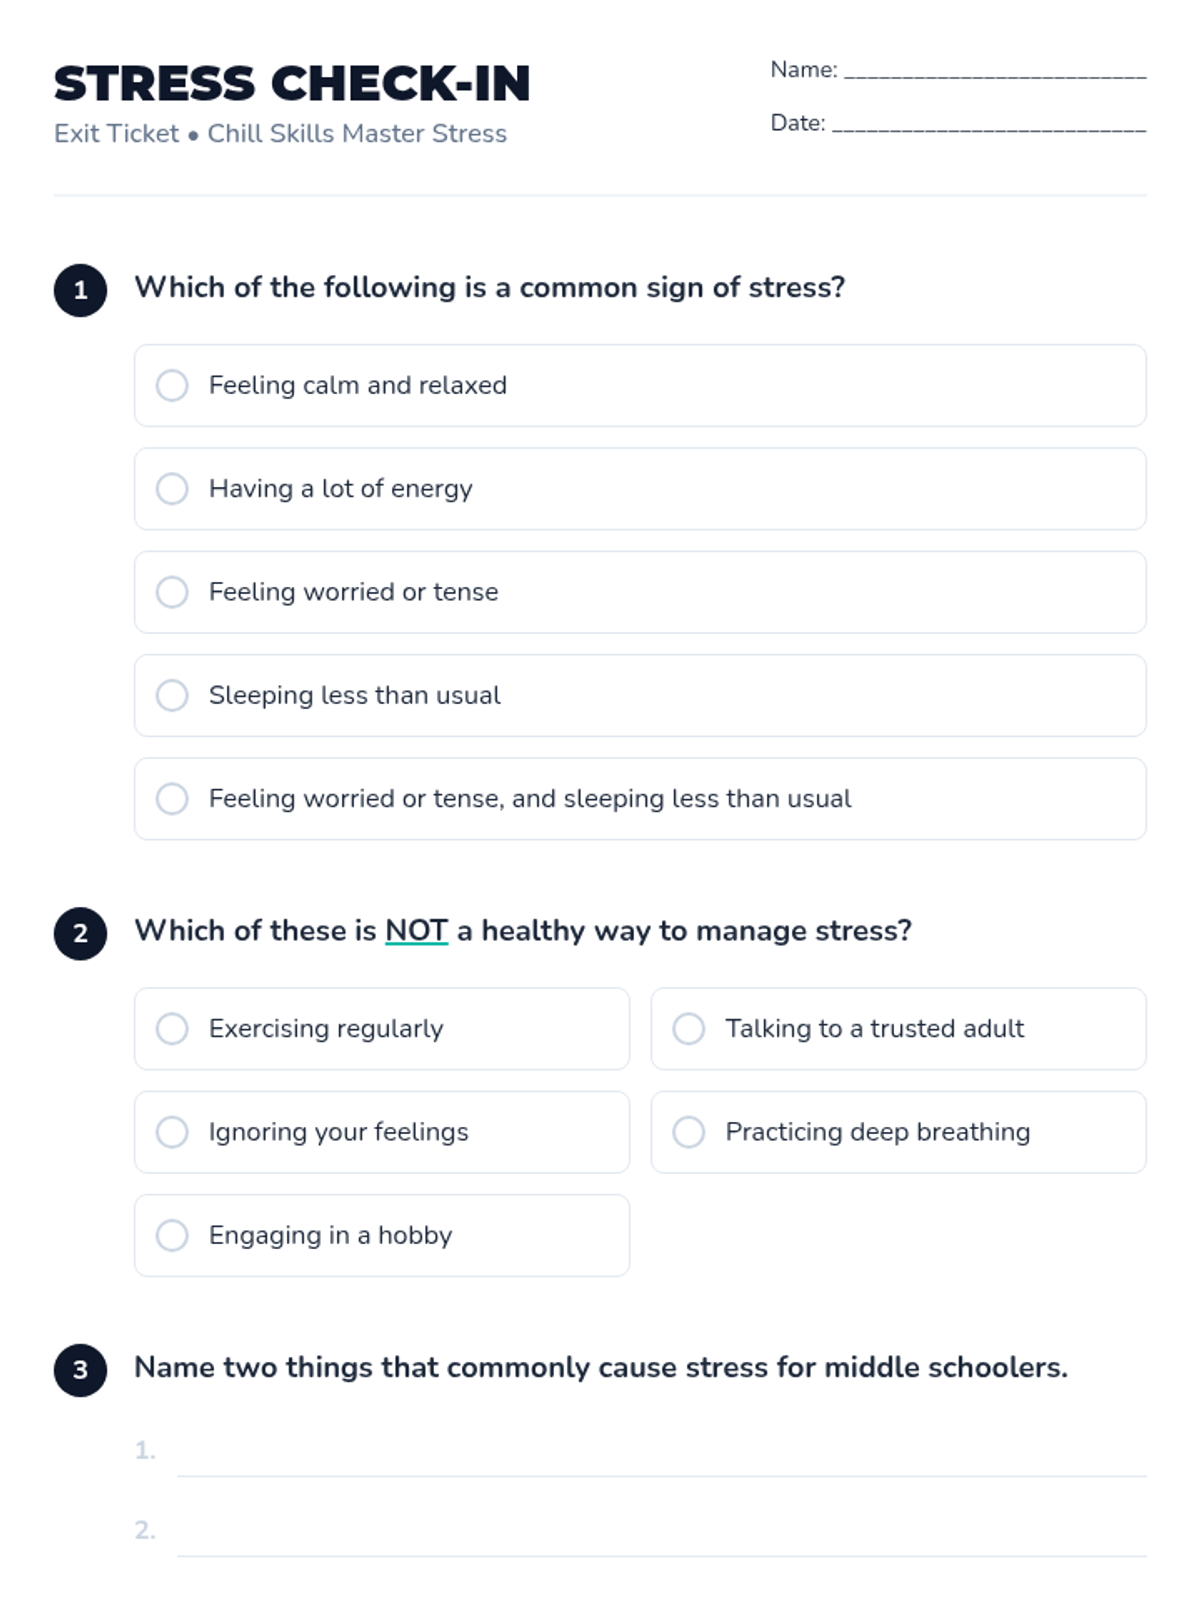Image resolution: width=1200 pixels, height=1600 pixels.
Task: Select the combined worried and sleeping less answer
Action: pos(172,799)
